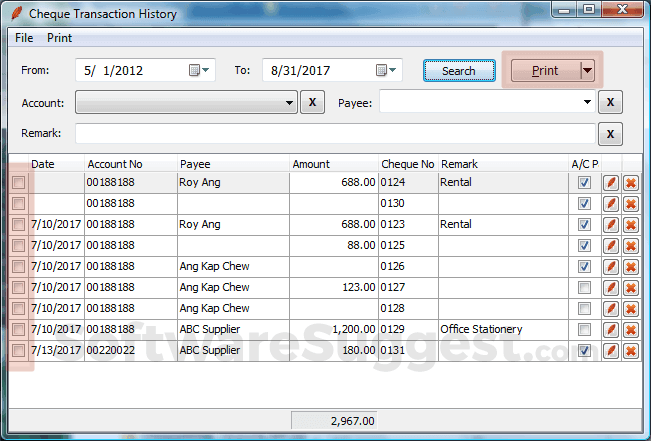The width and height of the screenshot is (651, 441).
Task: Click the Search button
Action: 459,71
